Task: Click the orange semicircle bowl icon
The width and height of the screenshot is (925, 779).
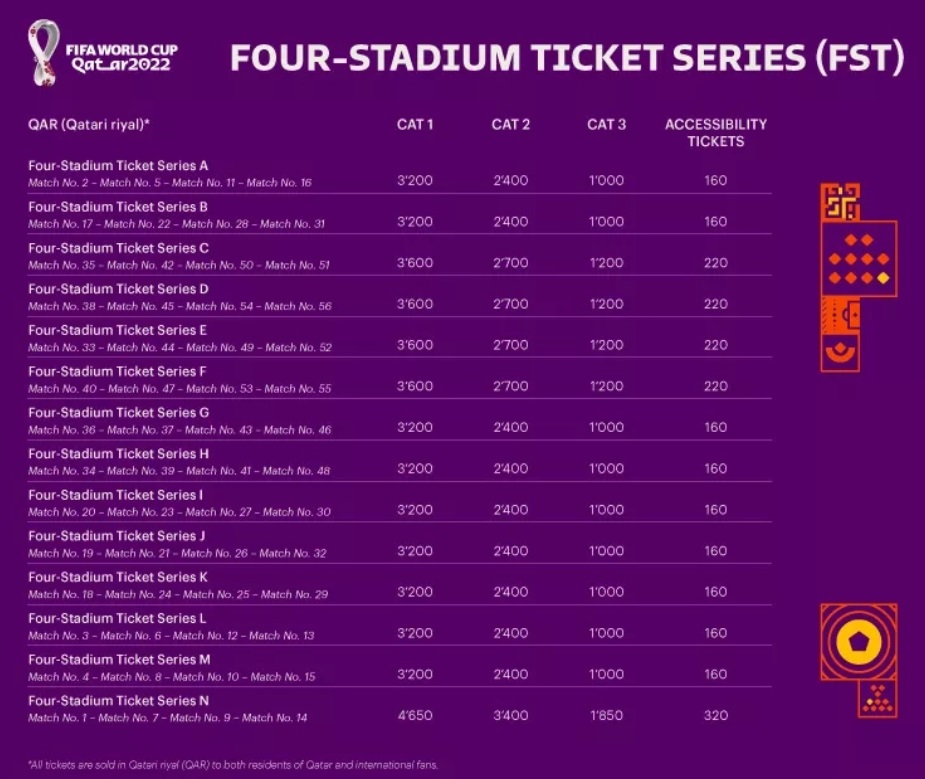Action: (x=840, y=353)
